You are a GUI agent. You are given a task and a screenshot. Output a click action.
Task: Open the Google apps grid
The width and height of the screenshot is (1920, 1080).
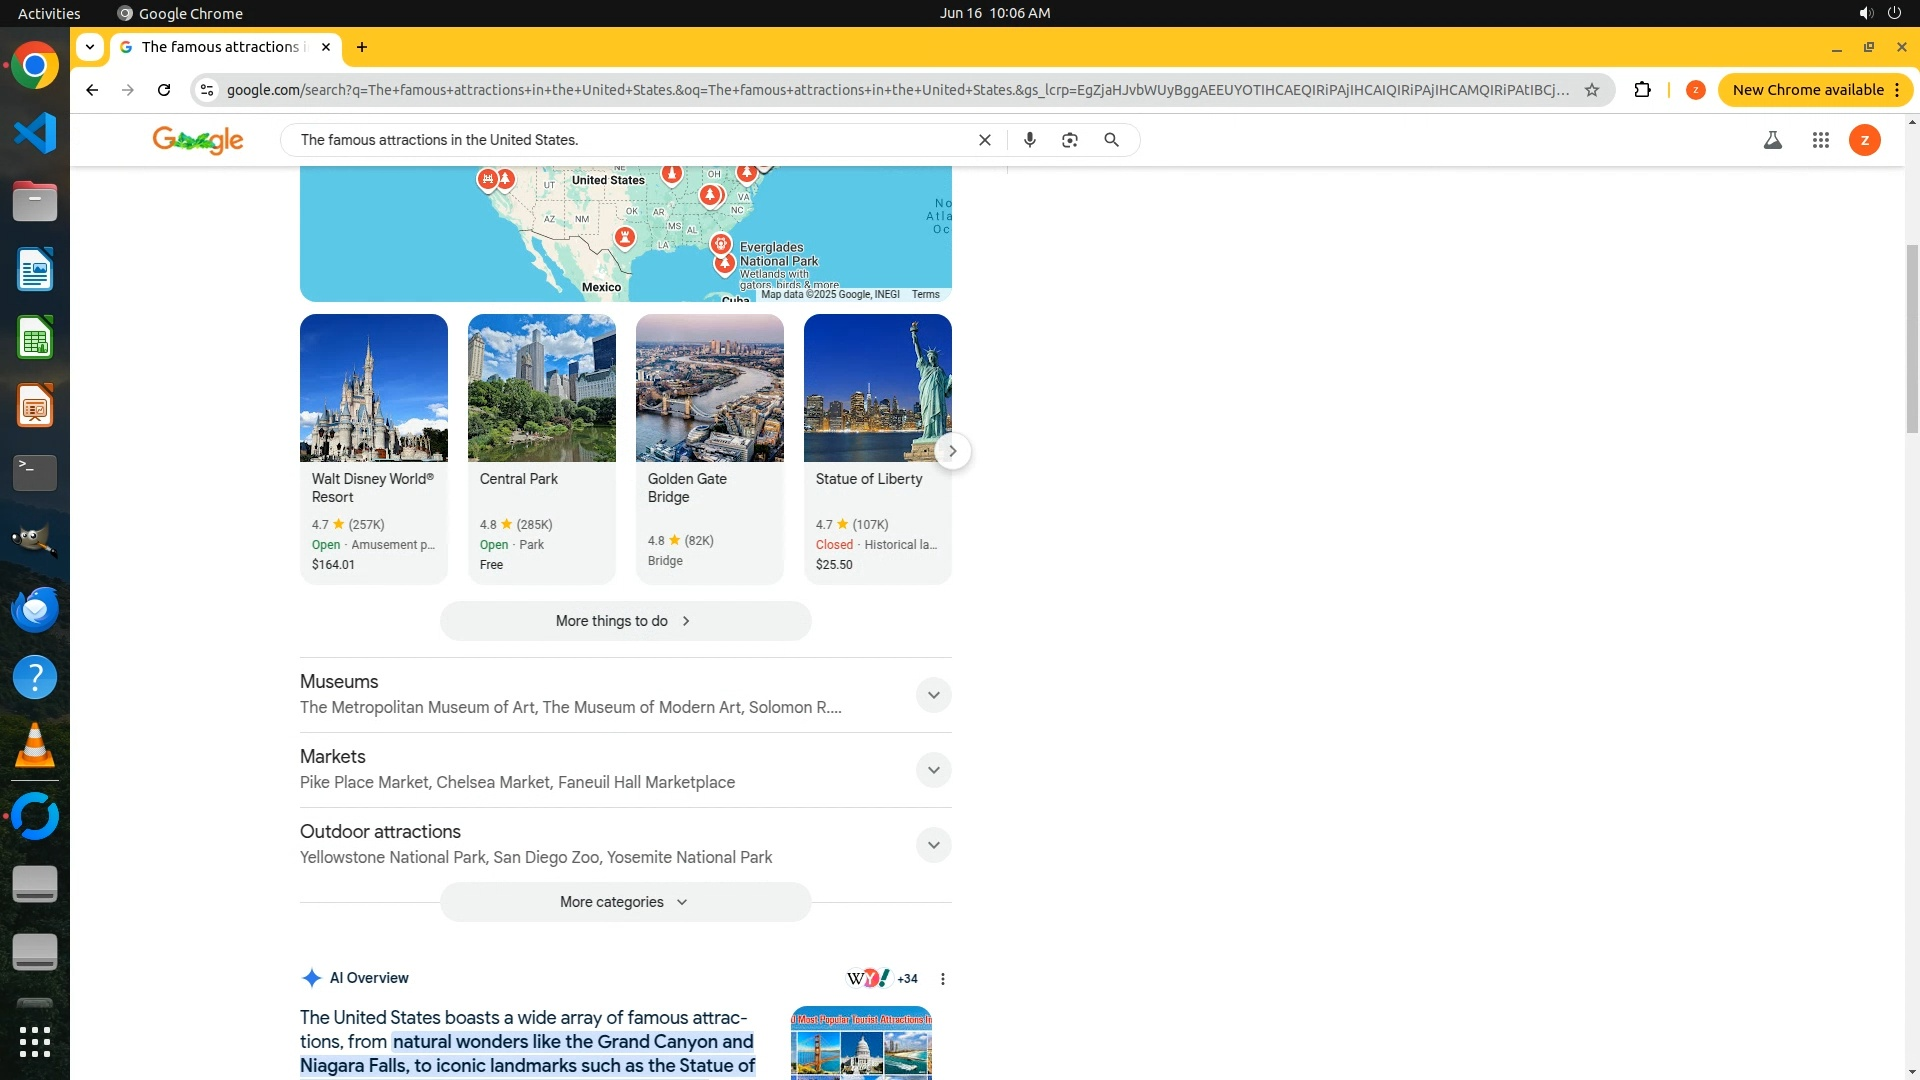point(1820,140)
